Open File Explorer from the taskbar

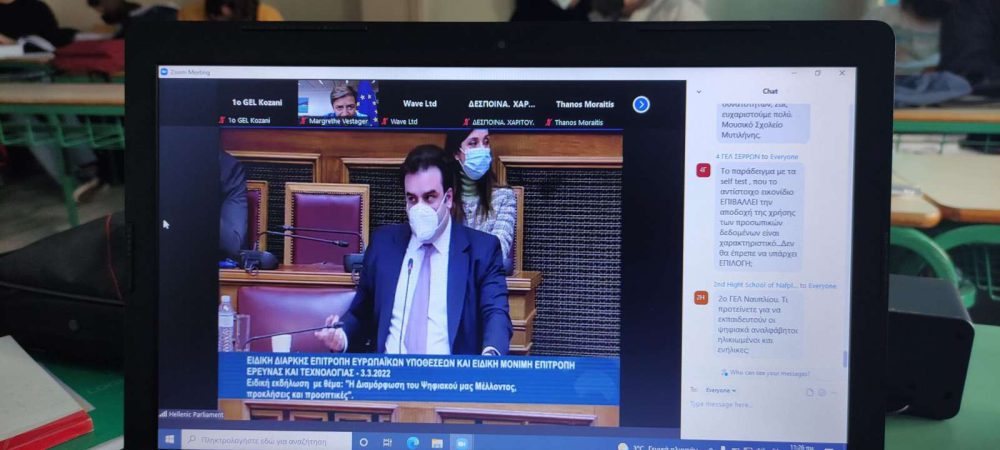point(437,442)
